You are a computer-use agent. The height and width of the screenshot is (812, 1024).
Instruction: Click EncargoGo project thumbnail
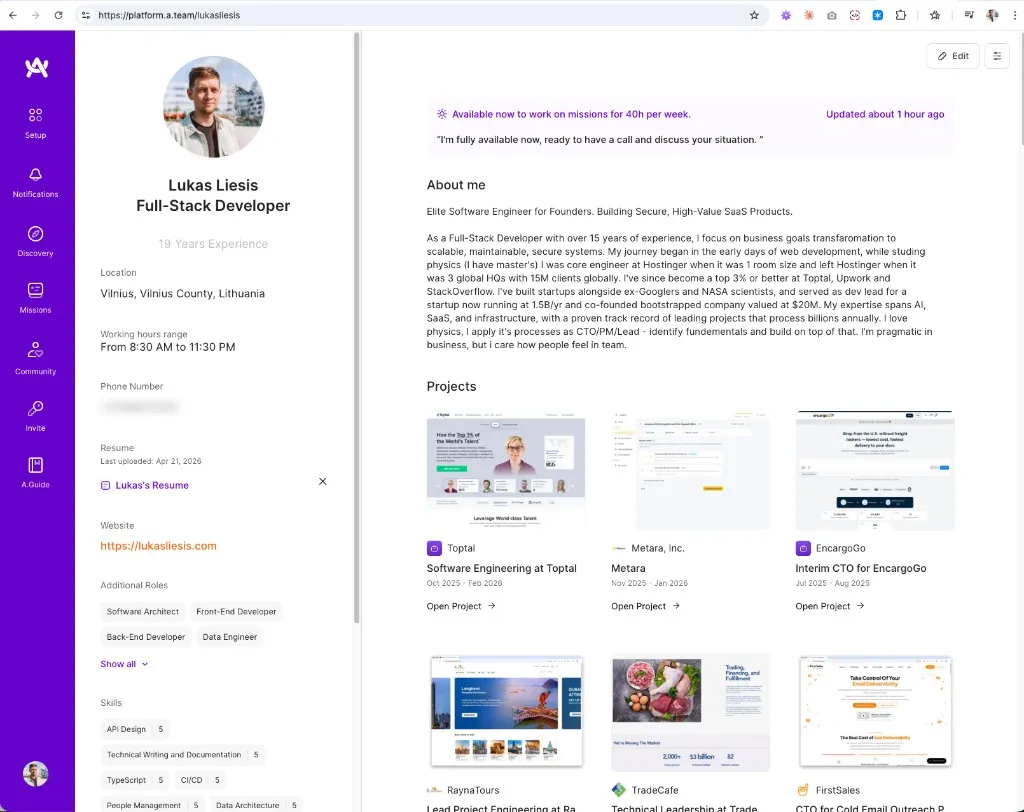[875, 470]
